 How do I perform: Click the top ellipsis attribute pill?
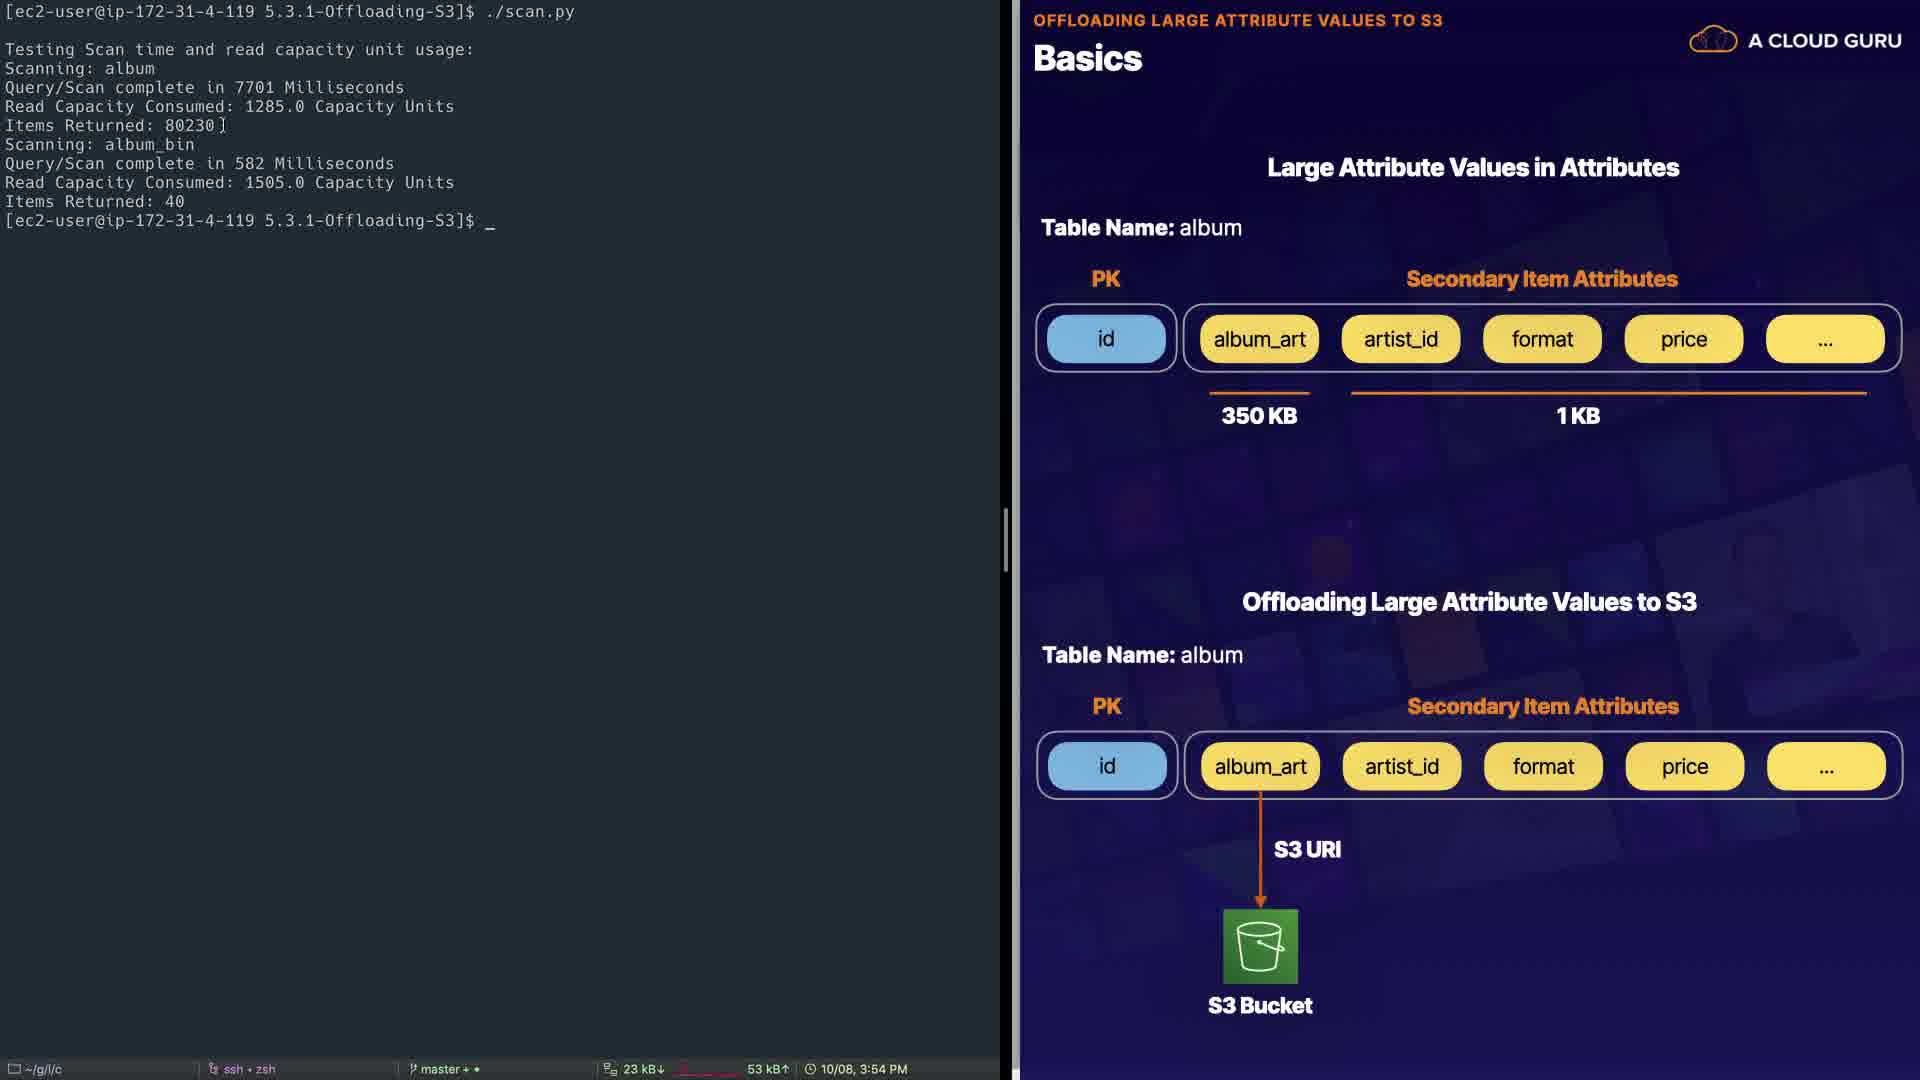click(x=1825, y=339)
